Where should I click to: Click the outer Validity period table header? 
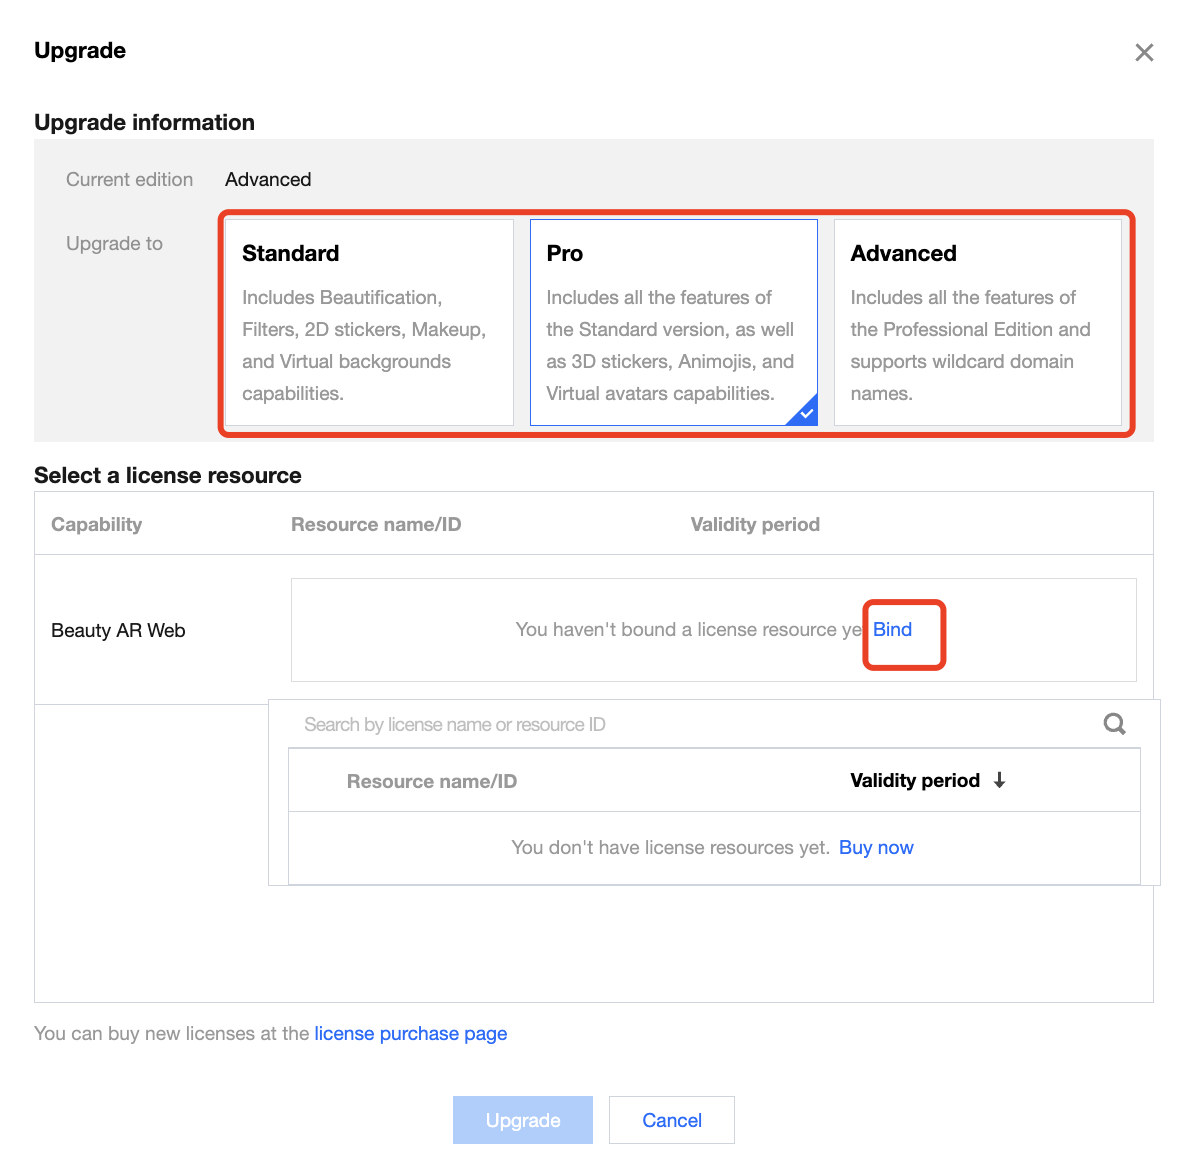click(755, 525)
